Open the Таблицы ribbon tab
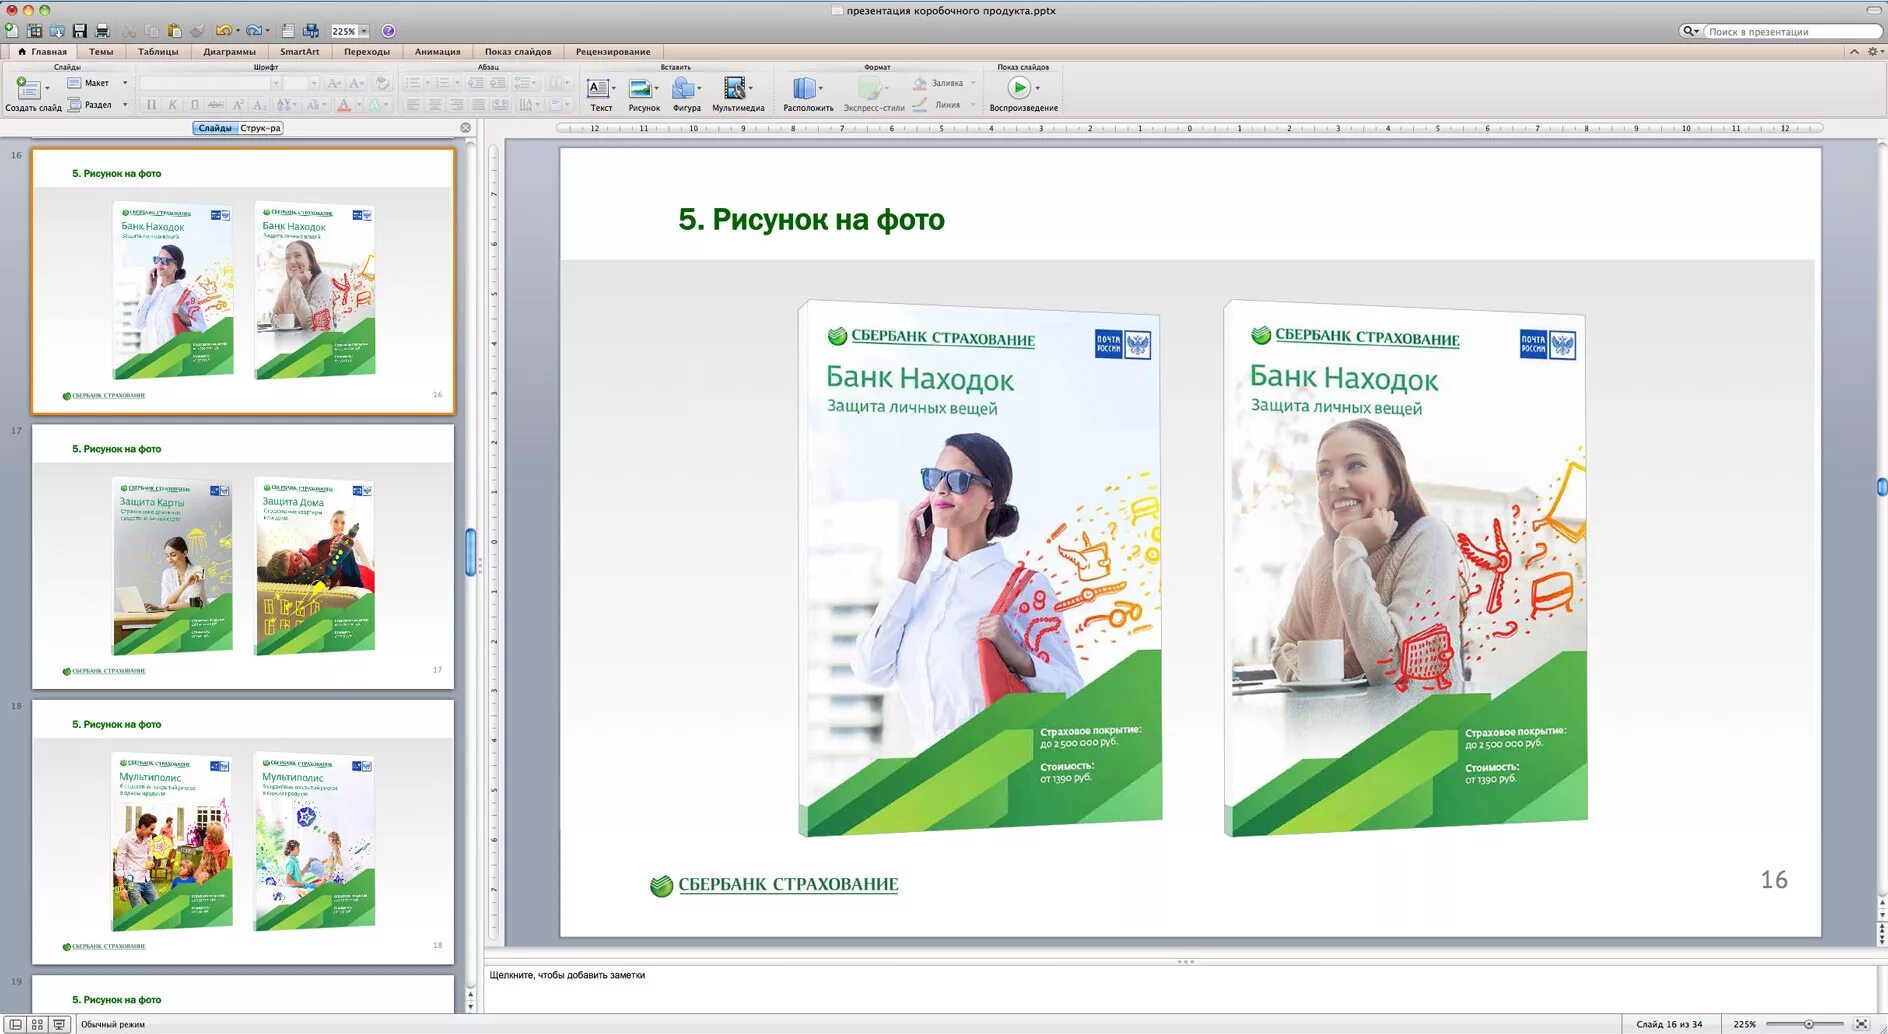The width and height of the screenshot is (1888, 1034). pyautogui.click(x=158, y=51)
